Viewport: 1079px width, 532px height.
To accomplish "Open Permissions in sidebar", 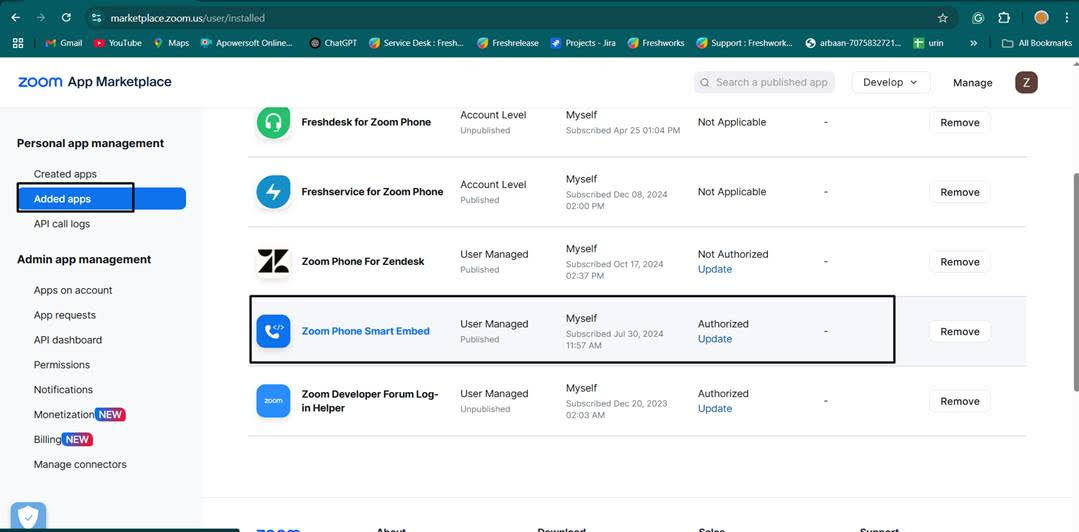I will point(62,364).
